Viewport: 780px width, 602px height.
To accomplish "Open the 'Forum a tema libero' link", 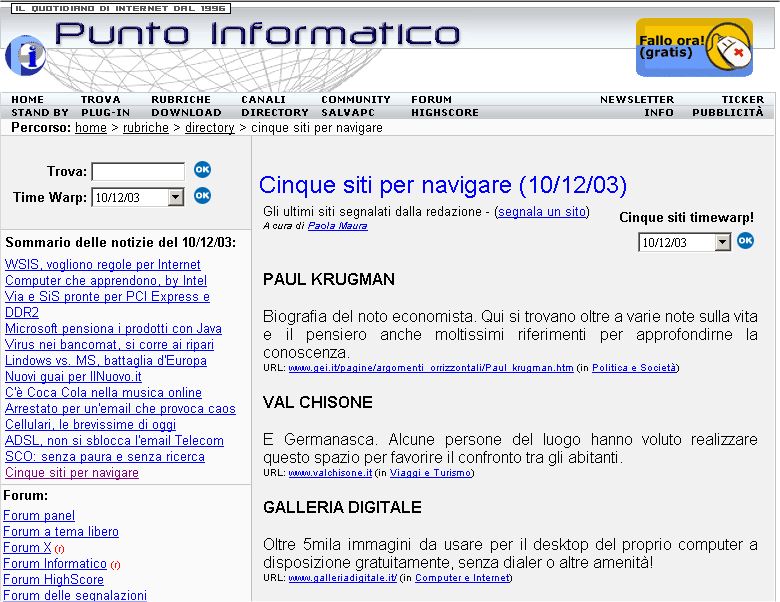I will click(61, 531).
